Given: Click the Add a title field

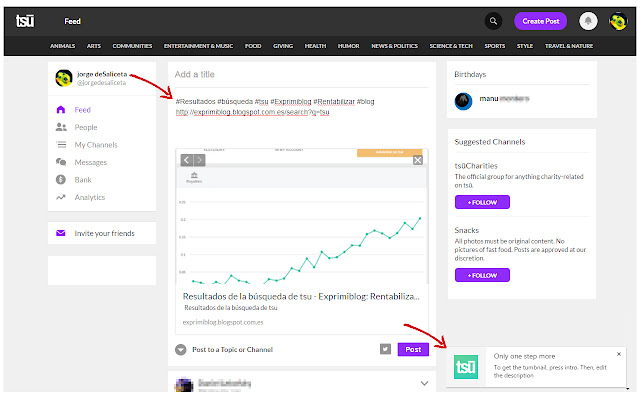Looking at the screenshot, I should 302,75.
